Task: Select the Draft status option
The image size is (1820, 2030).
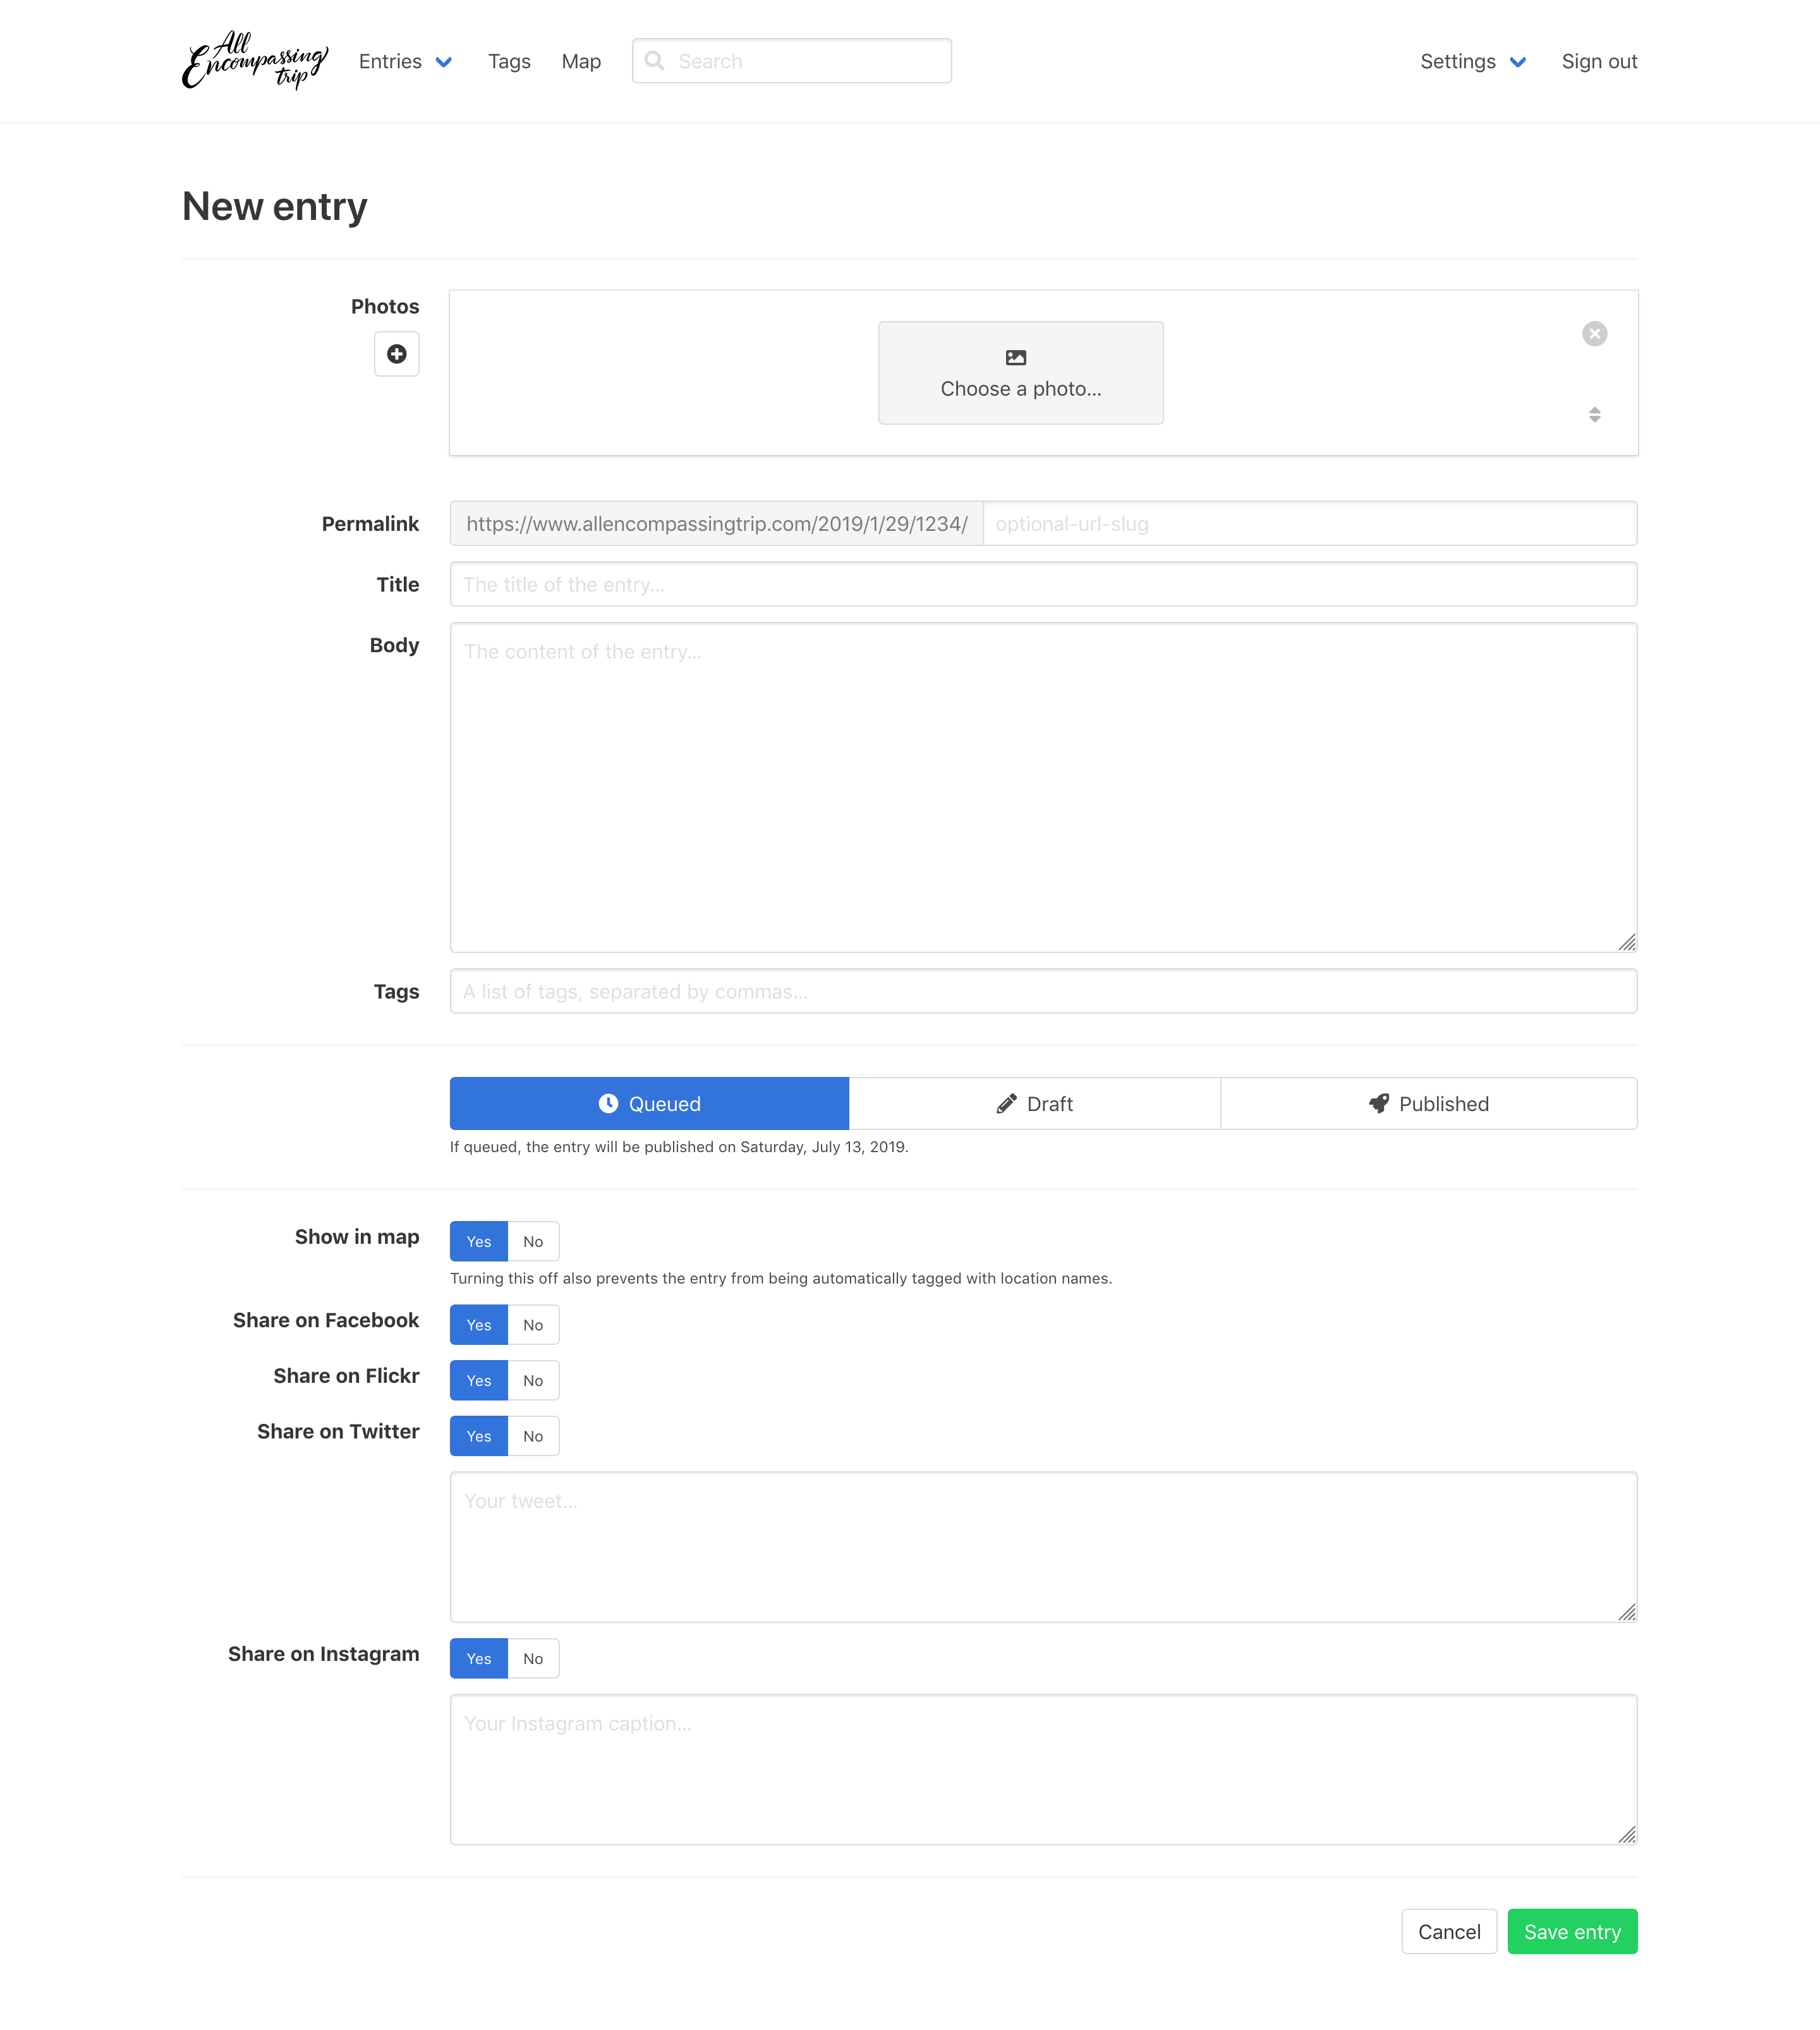Action: pyautogui.click(x=1034, y=1103)
